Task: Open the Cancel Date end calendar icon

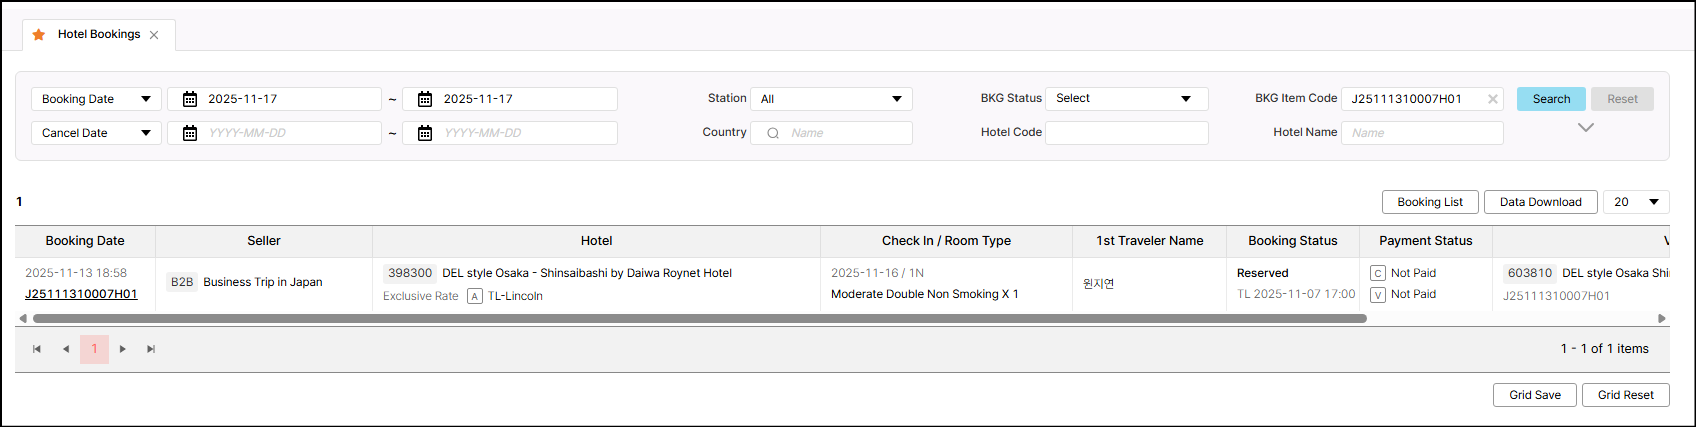Action: tap(425, 133)
